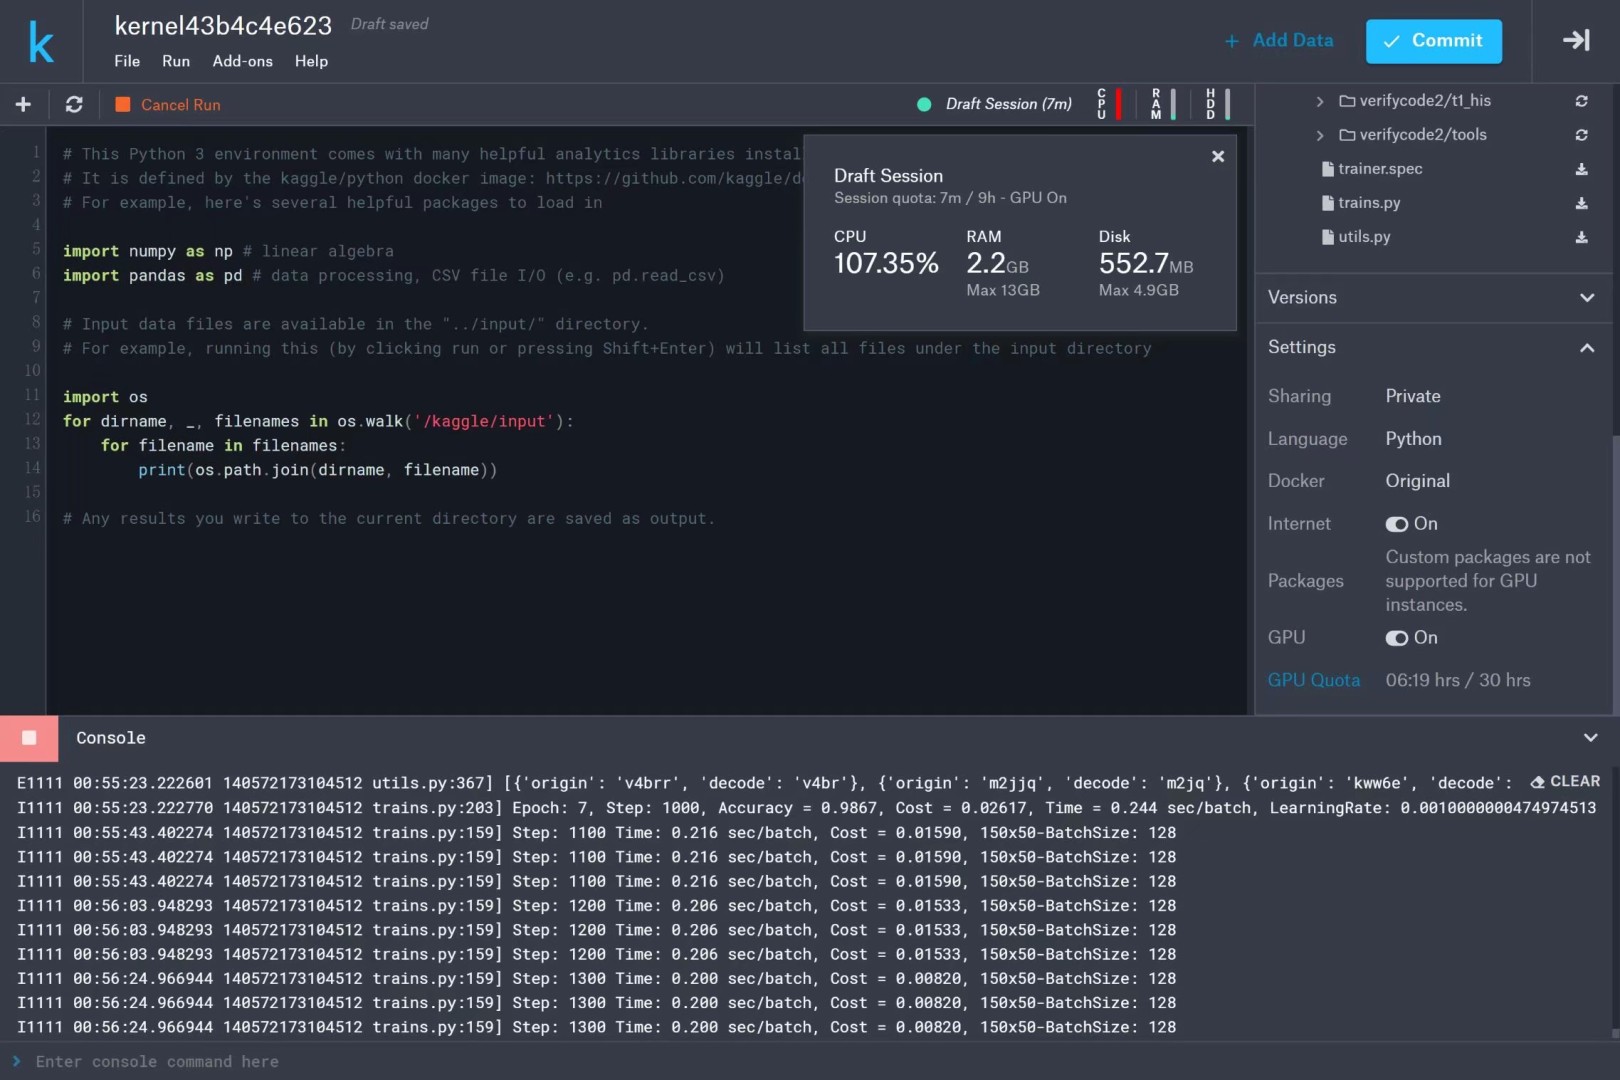This screenshot has height=1080, width=1620.
Task: Click the stop icon beside the Console
Action: (x=29, y=738)
